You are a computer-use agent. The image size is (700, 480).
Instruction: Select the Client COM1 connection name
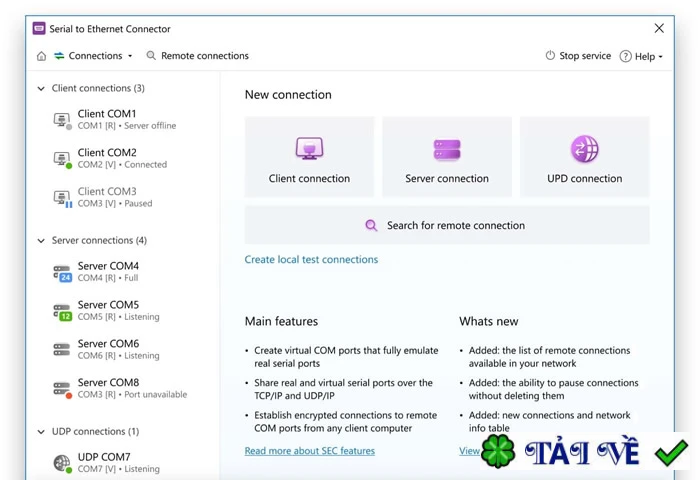107,114
